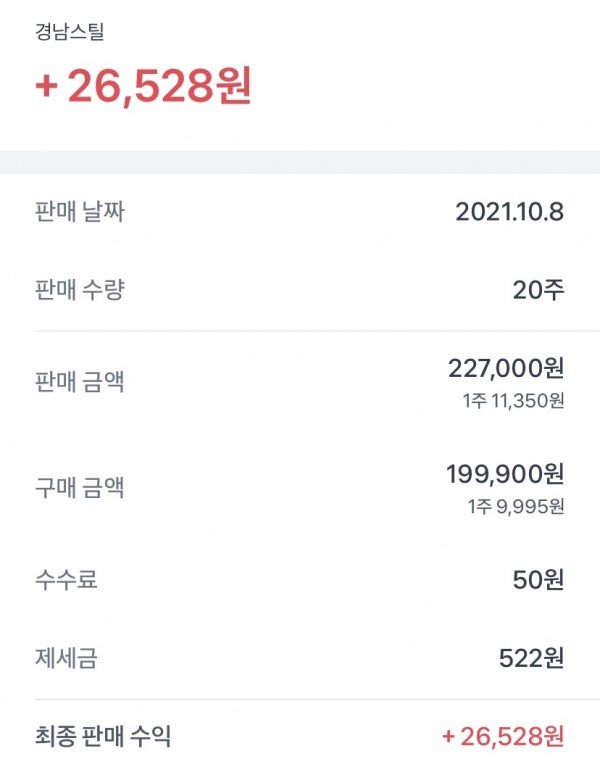The height and width of the screenshot is (775, 600).
Task: Select the 20주 quantity value
Action: [x=541, y=290]
